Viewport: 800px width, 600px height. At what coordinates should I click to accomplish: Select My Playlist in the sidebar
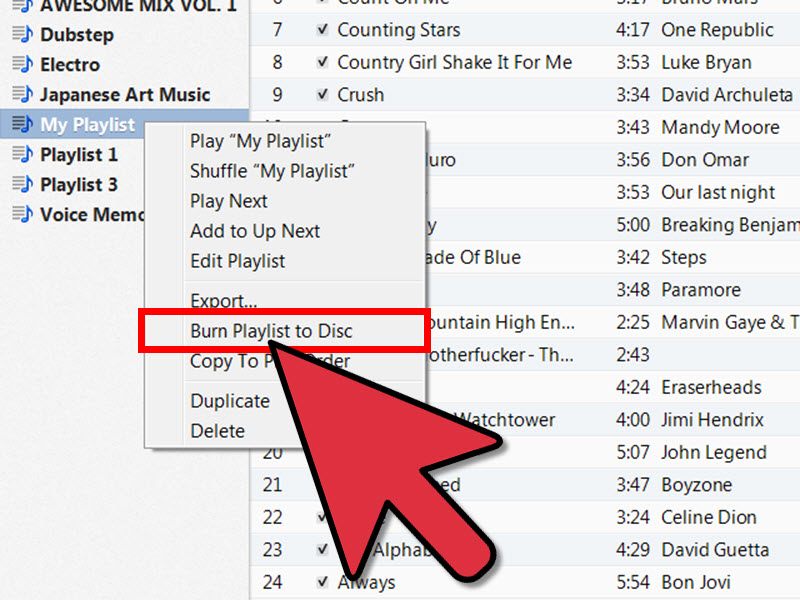[x=87, y=124]
